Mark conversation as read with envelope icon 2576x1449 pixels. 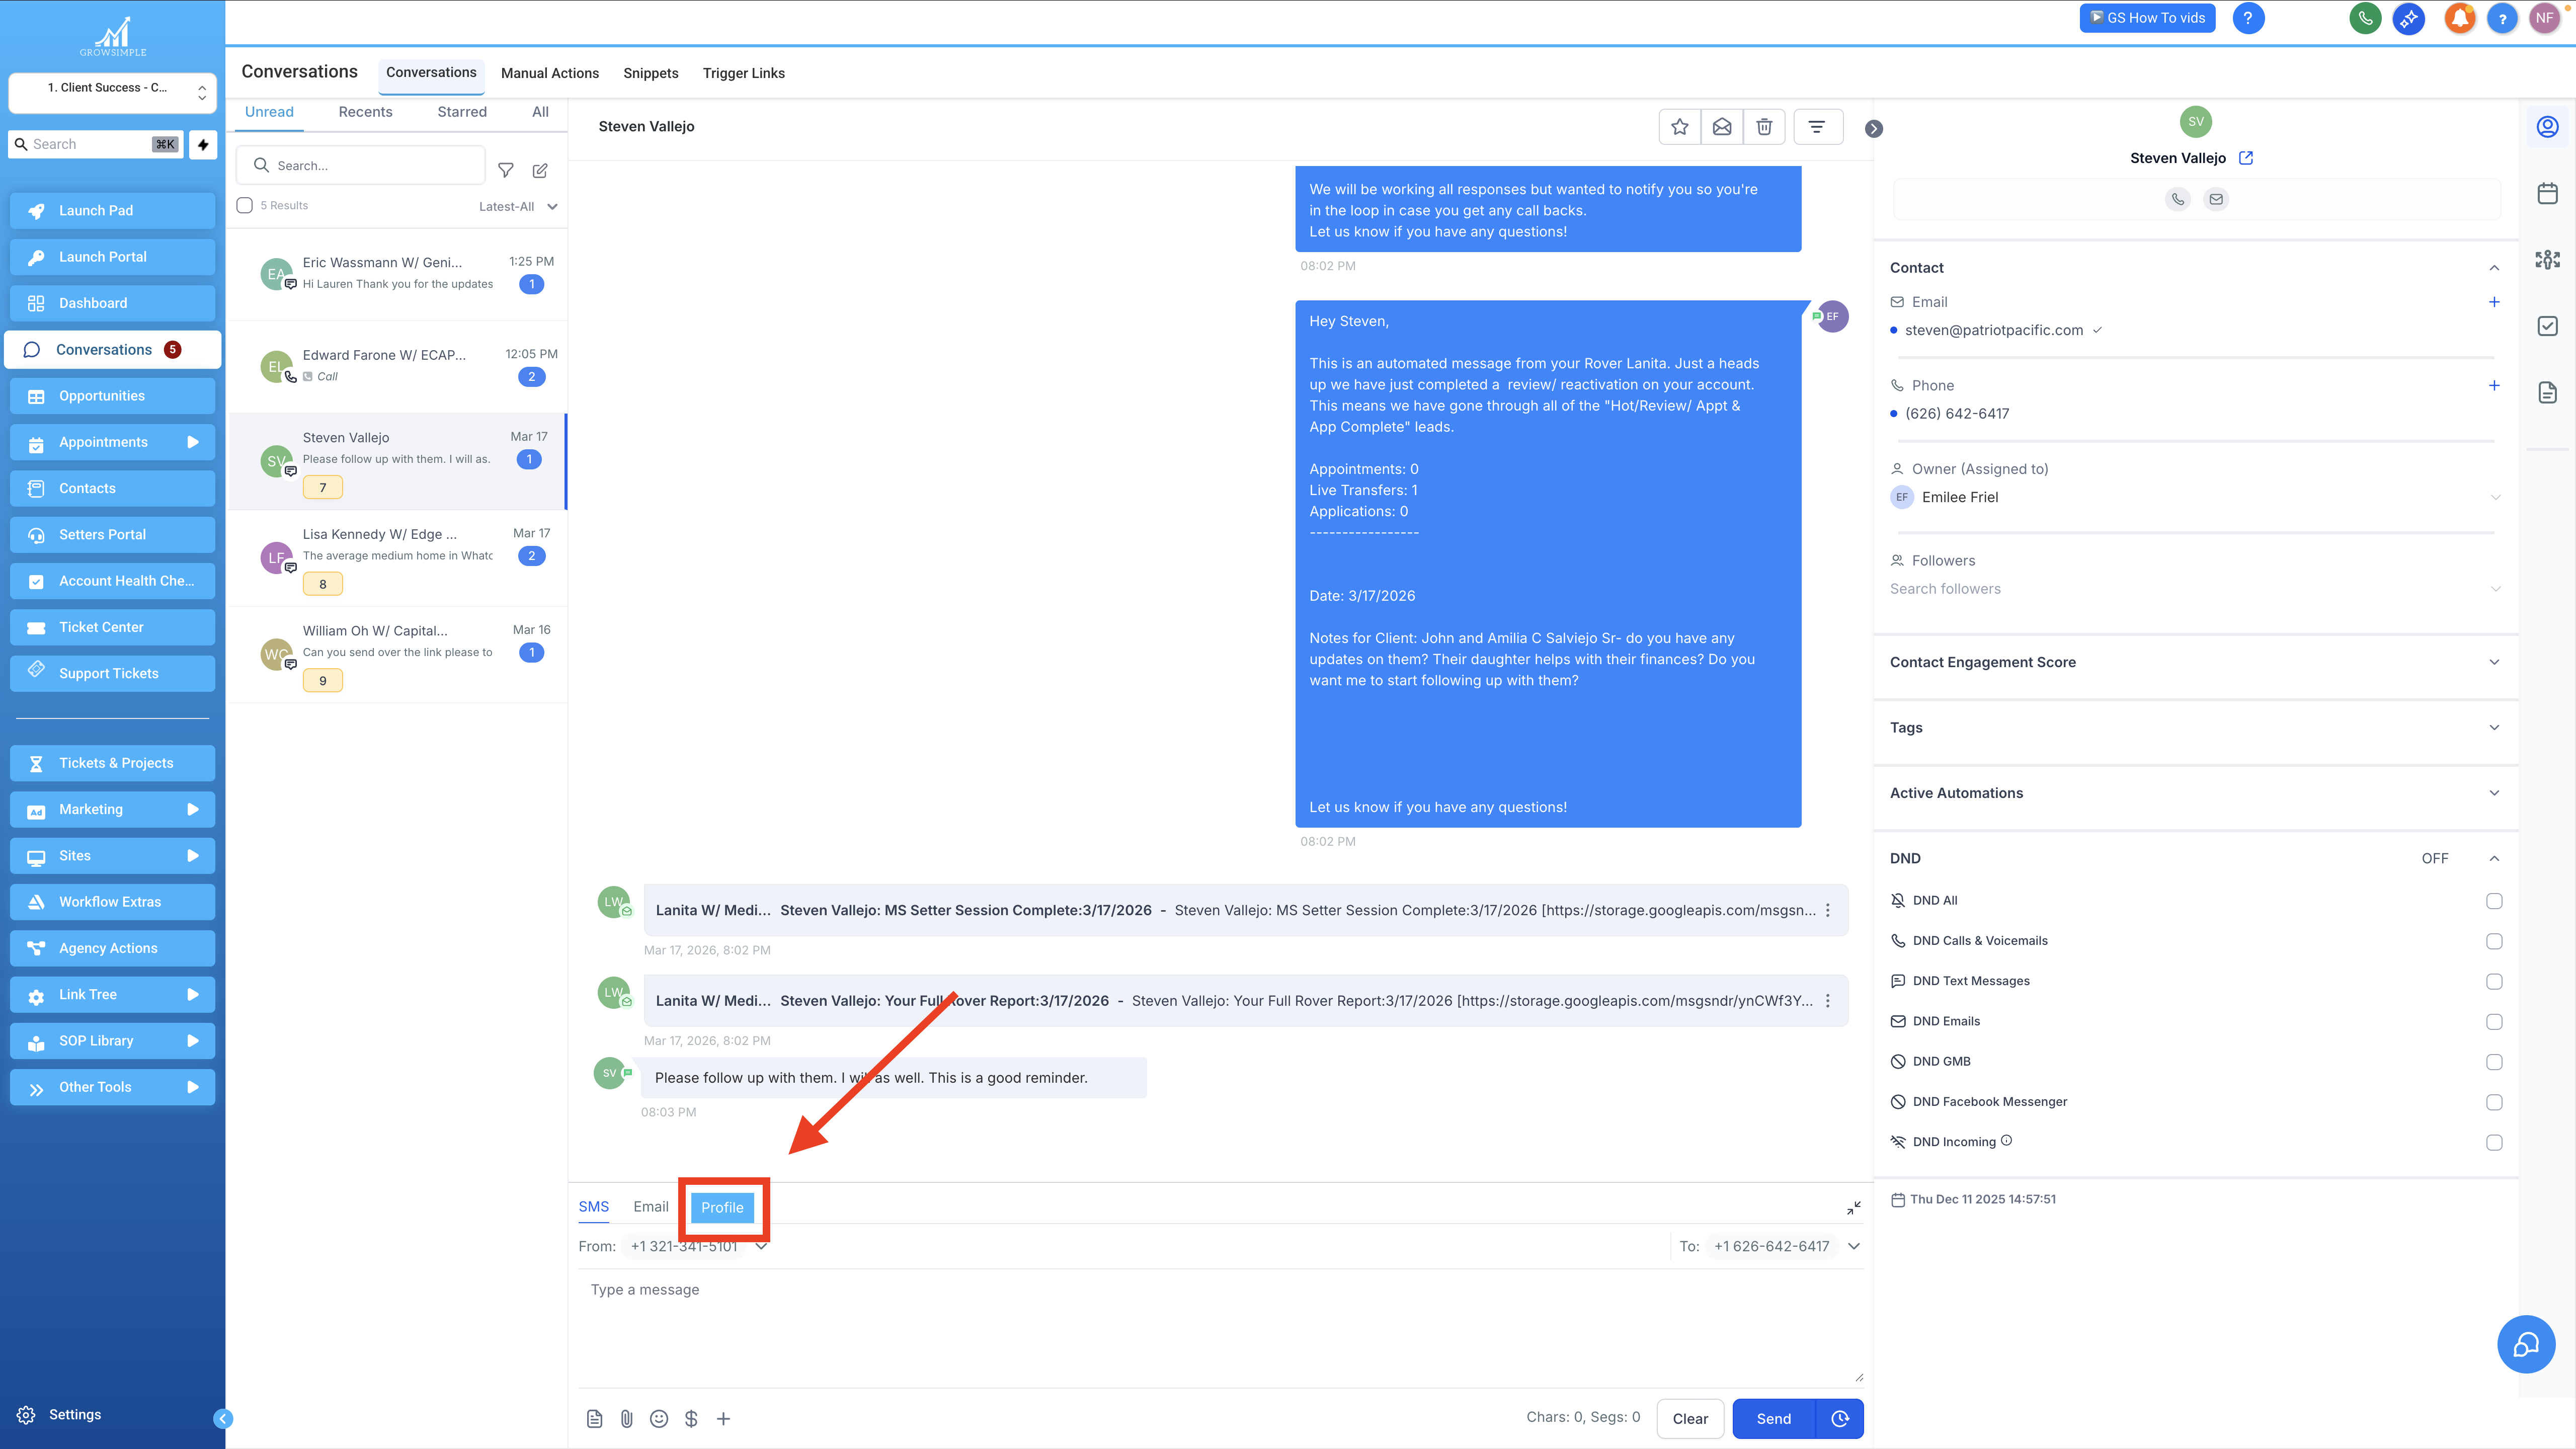point(1722,127)
